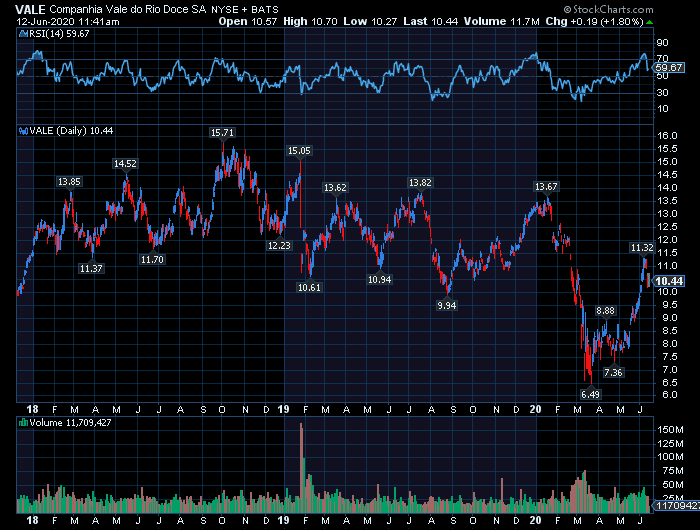Screen dimensions: 700x530
Task: Click the company name Companhia Vale do Rio Doce SA
Action: [x=128, y=9]
